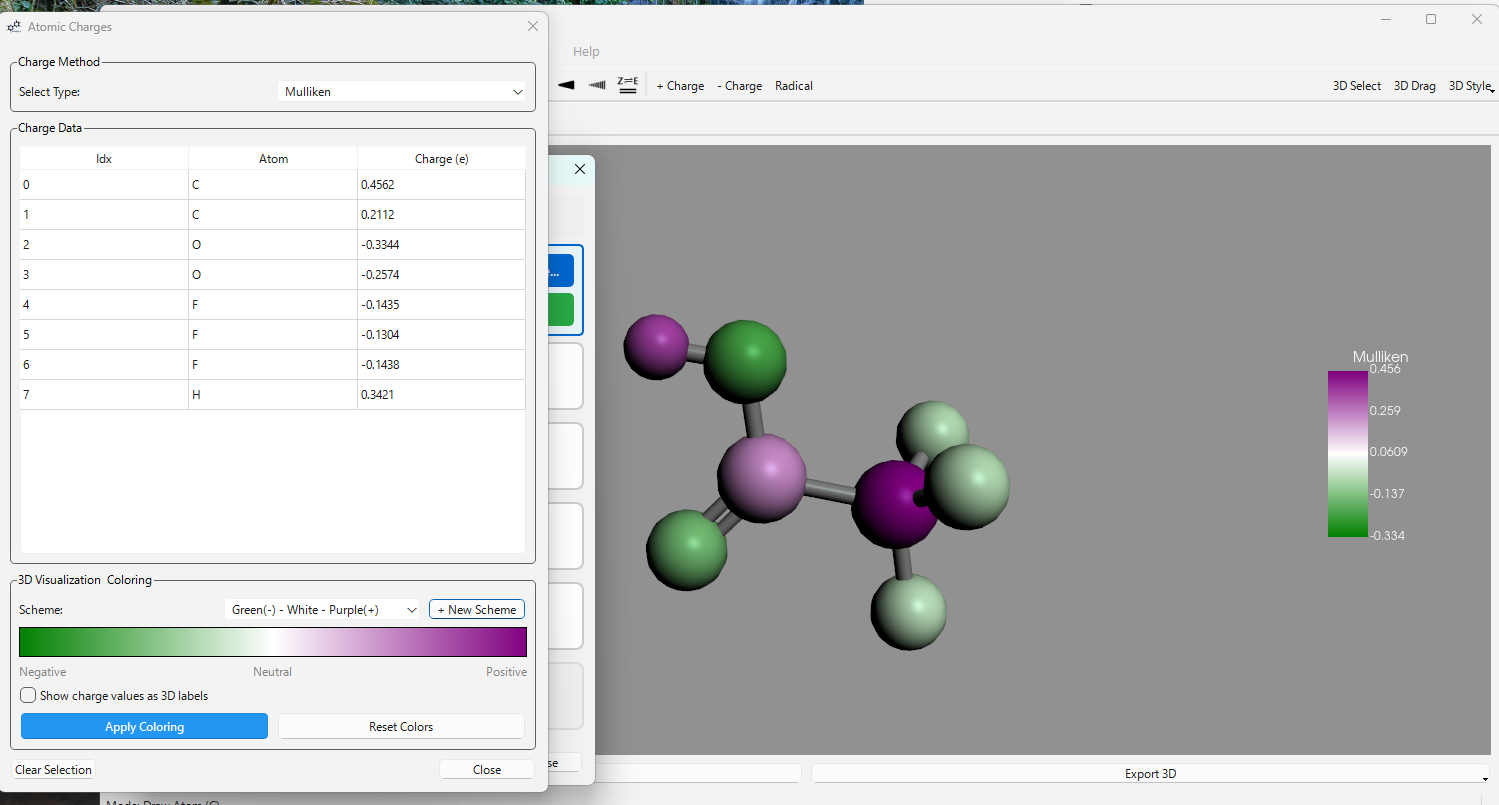Image resolution: width=1499 pixels, height=805 pixels.
Task: Select the charge value -0.1304
Action: [x=441, y=335]
